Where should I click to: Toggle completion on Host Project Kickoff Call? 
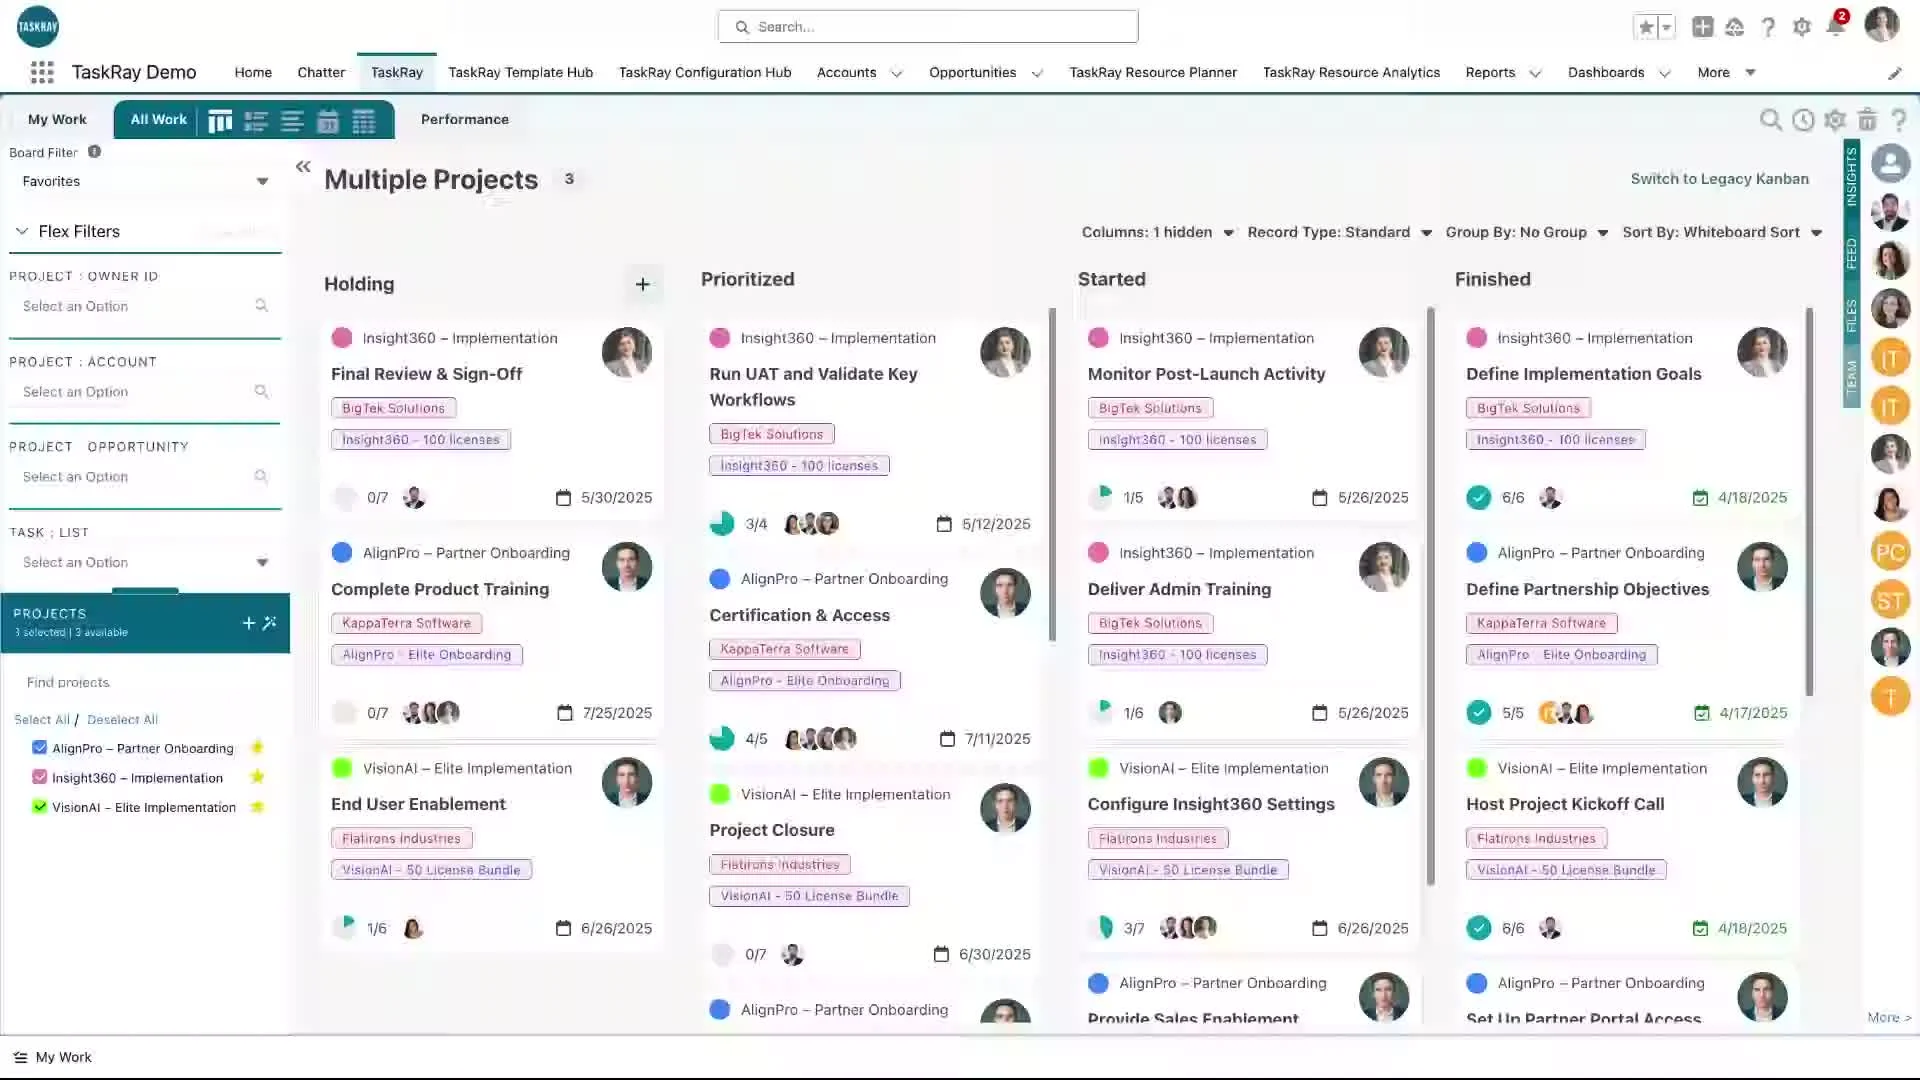[x=1478, y=929]
